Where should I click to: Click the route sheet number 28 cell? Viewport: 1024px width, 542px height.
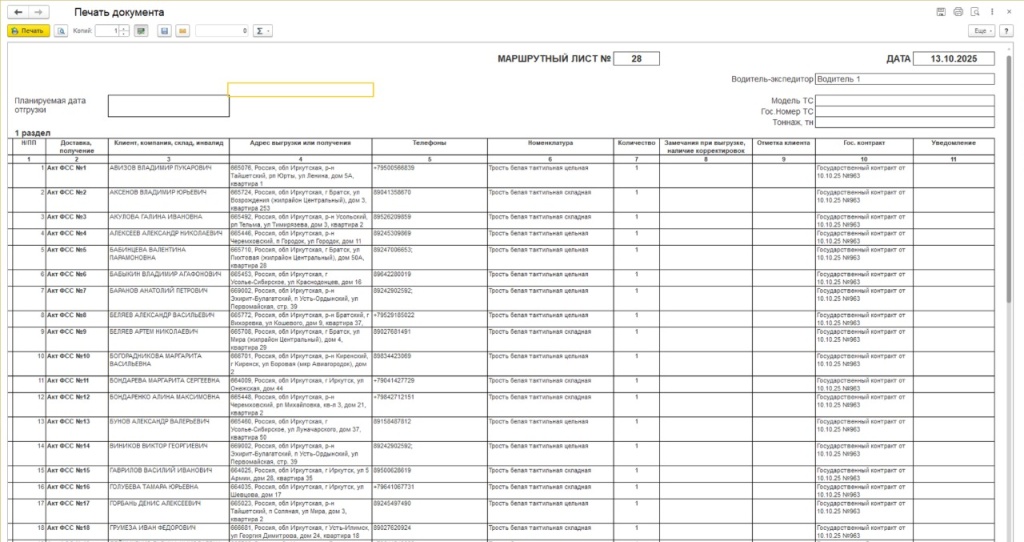click(637, 59)
